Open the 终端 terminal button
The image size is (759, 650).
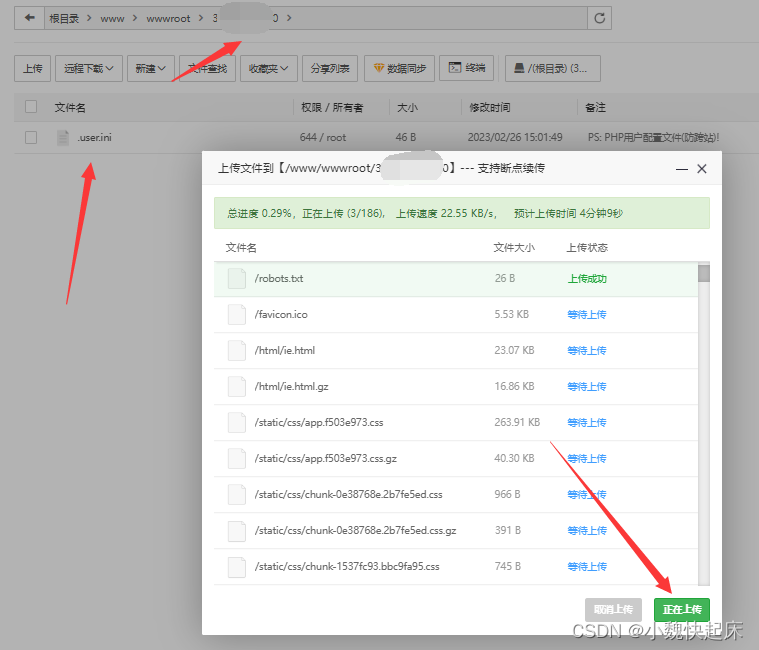coord(467,68)
